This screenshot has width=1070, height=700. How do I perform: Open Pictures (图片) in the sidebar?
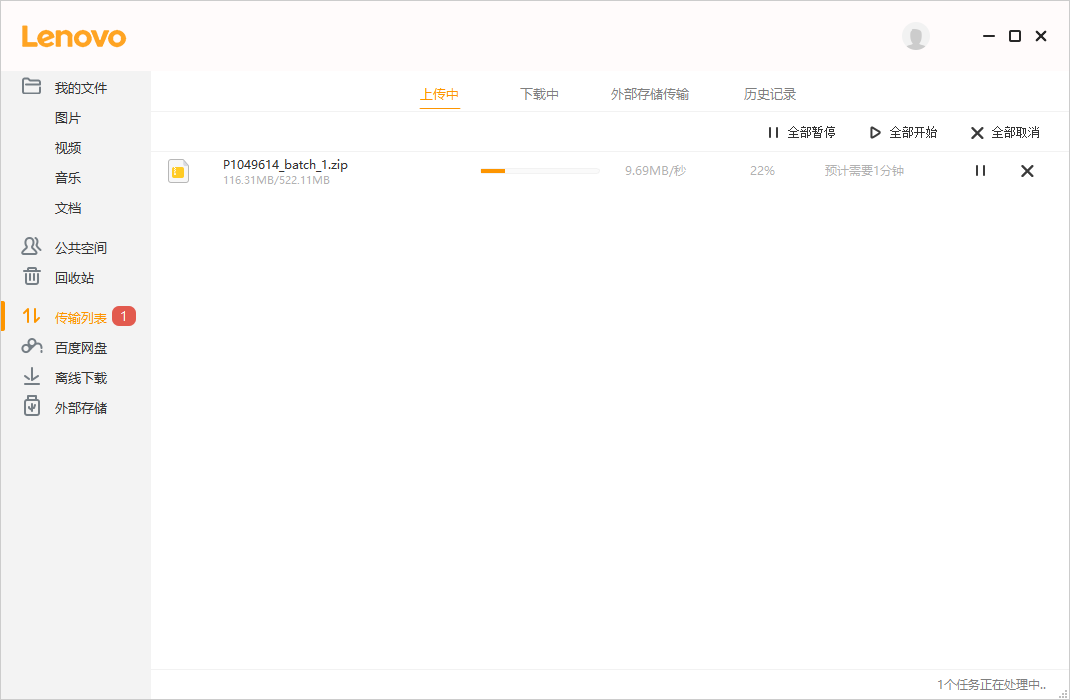tap(68, 118)
